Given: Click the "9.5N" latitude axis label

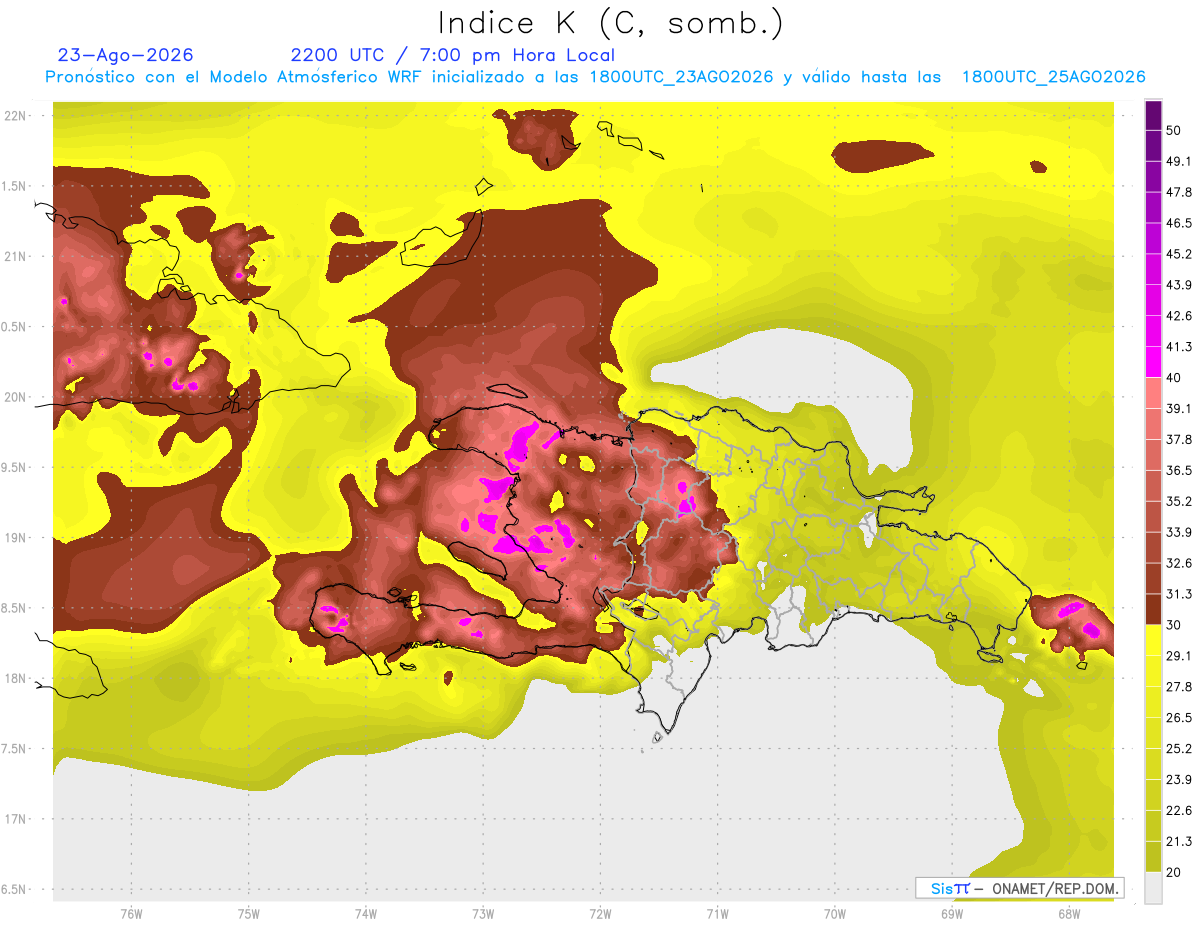Looking at the screenshot, I should point(15,468).
